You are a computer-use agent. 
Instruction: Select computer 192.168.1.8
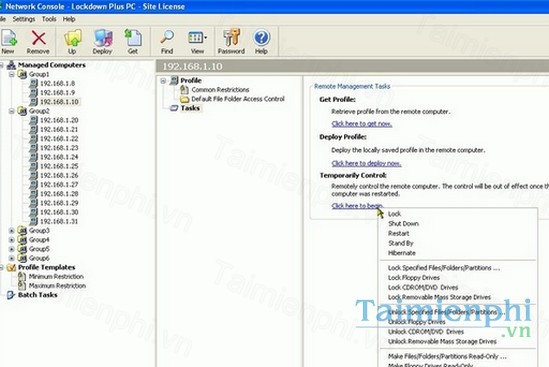click(x=57, y=83)
